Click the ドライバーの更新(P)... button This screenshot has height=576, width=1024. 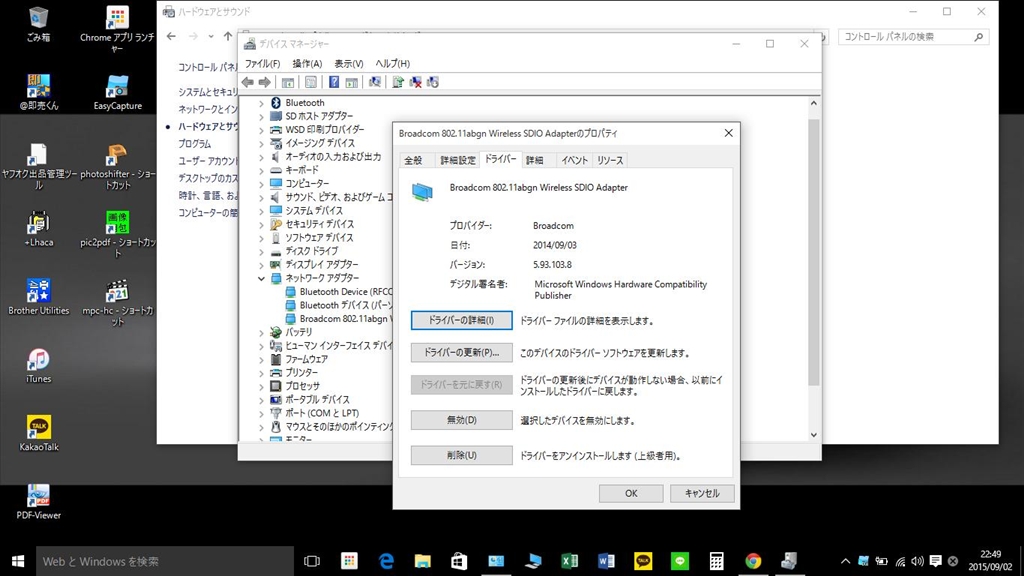click(x=461, y=353)
